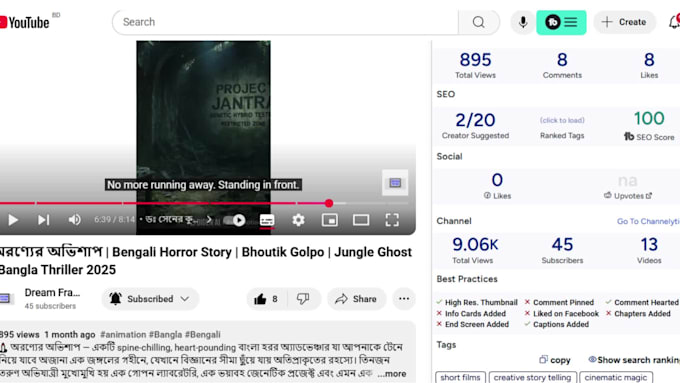Image resolution: width=680 pixels, height=383 pixels.
Task: Click the search magnifier button
Action: point(479,22)
